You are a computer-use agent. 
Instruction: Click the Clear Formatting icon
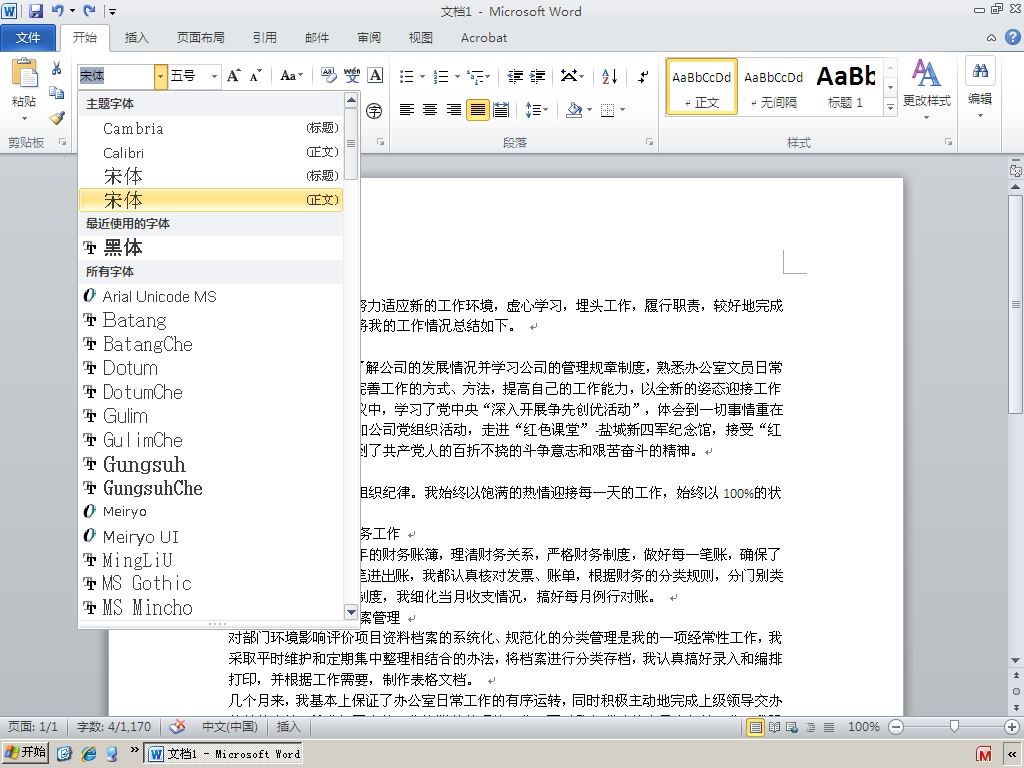[328, 76]
